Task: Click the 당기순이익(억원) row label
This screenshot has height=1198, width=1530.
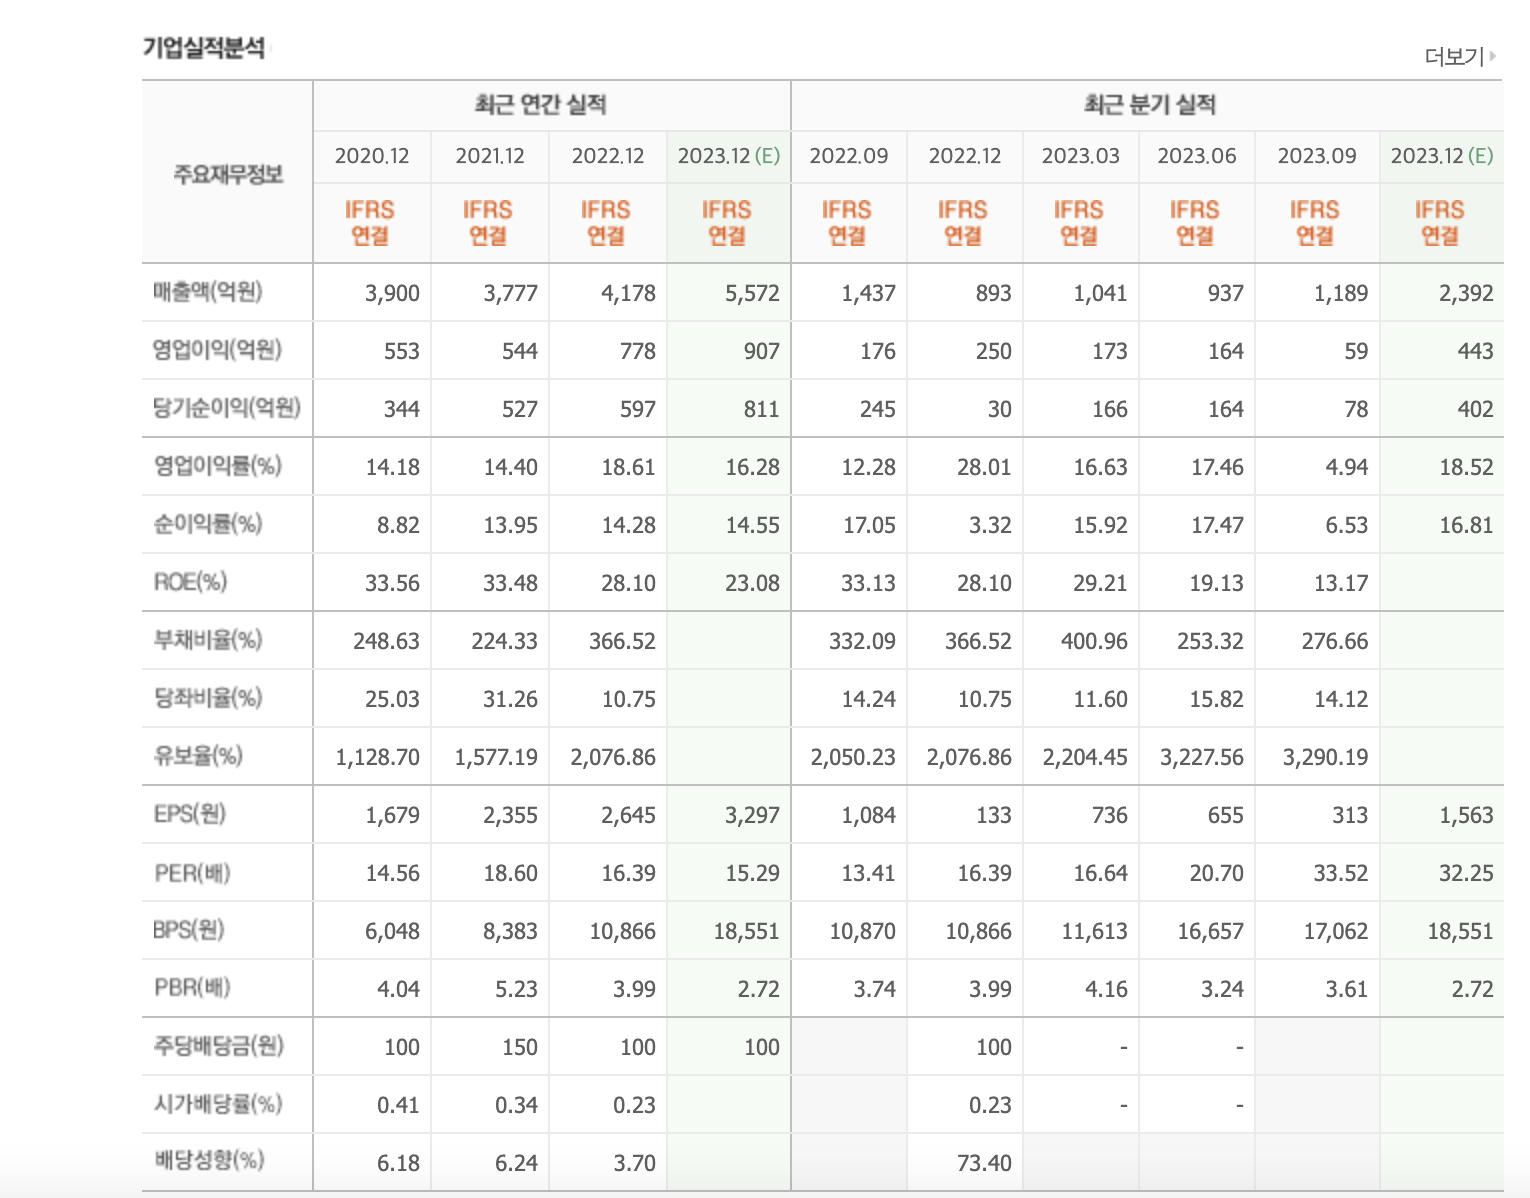Action: click(x=227, y=408)
